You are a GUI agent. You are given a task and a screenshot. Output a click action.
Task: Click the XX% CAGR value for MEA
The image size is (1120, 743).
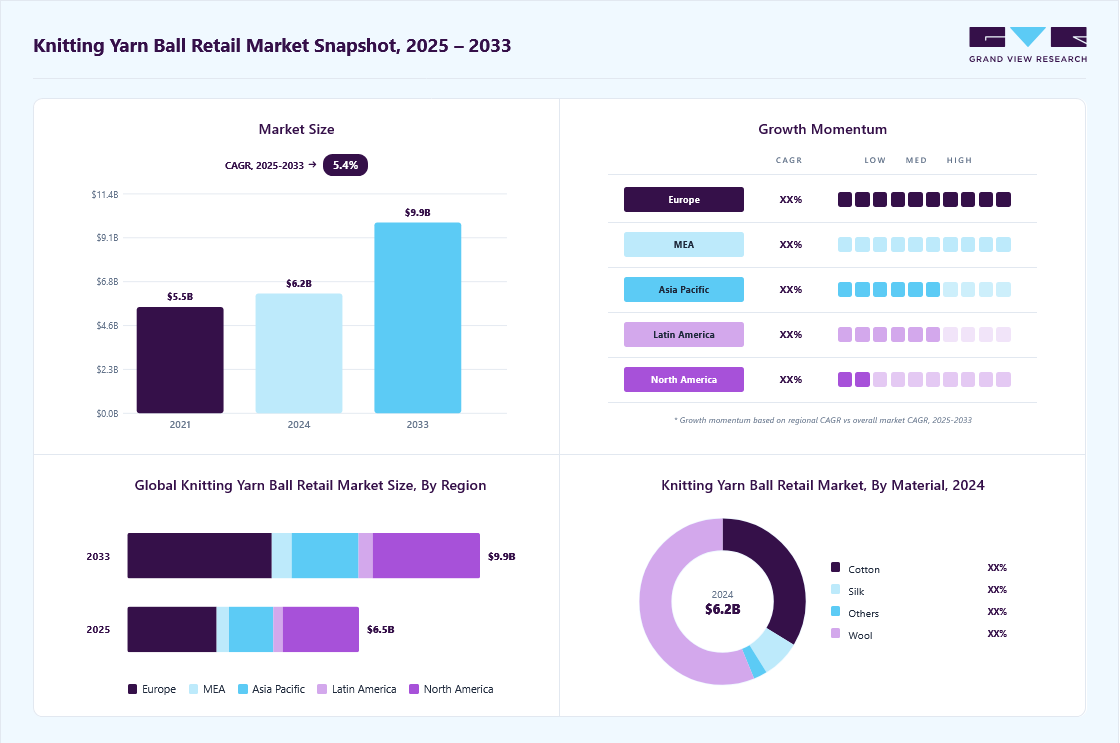tap(791, 244)
